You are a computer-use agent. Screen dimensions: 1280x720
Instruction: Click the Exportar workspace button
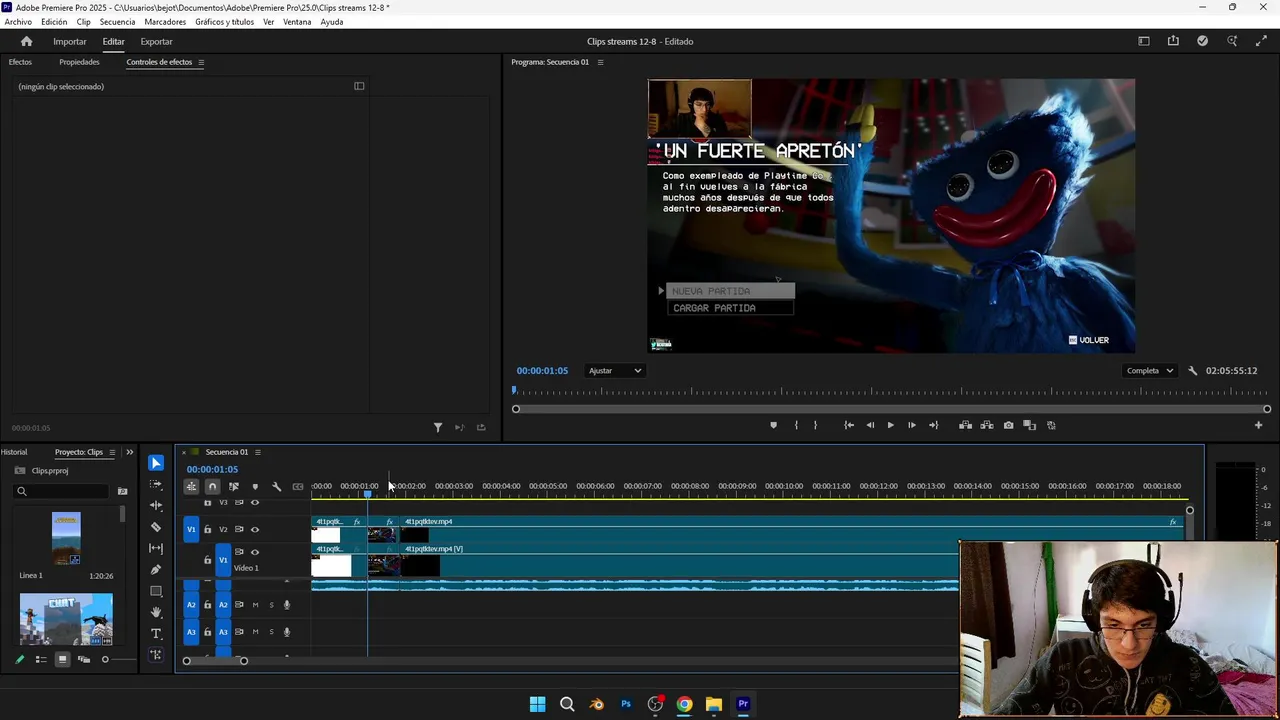(x=156, y=41)
